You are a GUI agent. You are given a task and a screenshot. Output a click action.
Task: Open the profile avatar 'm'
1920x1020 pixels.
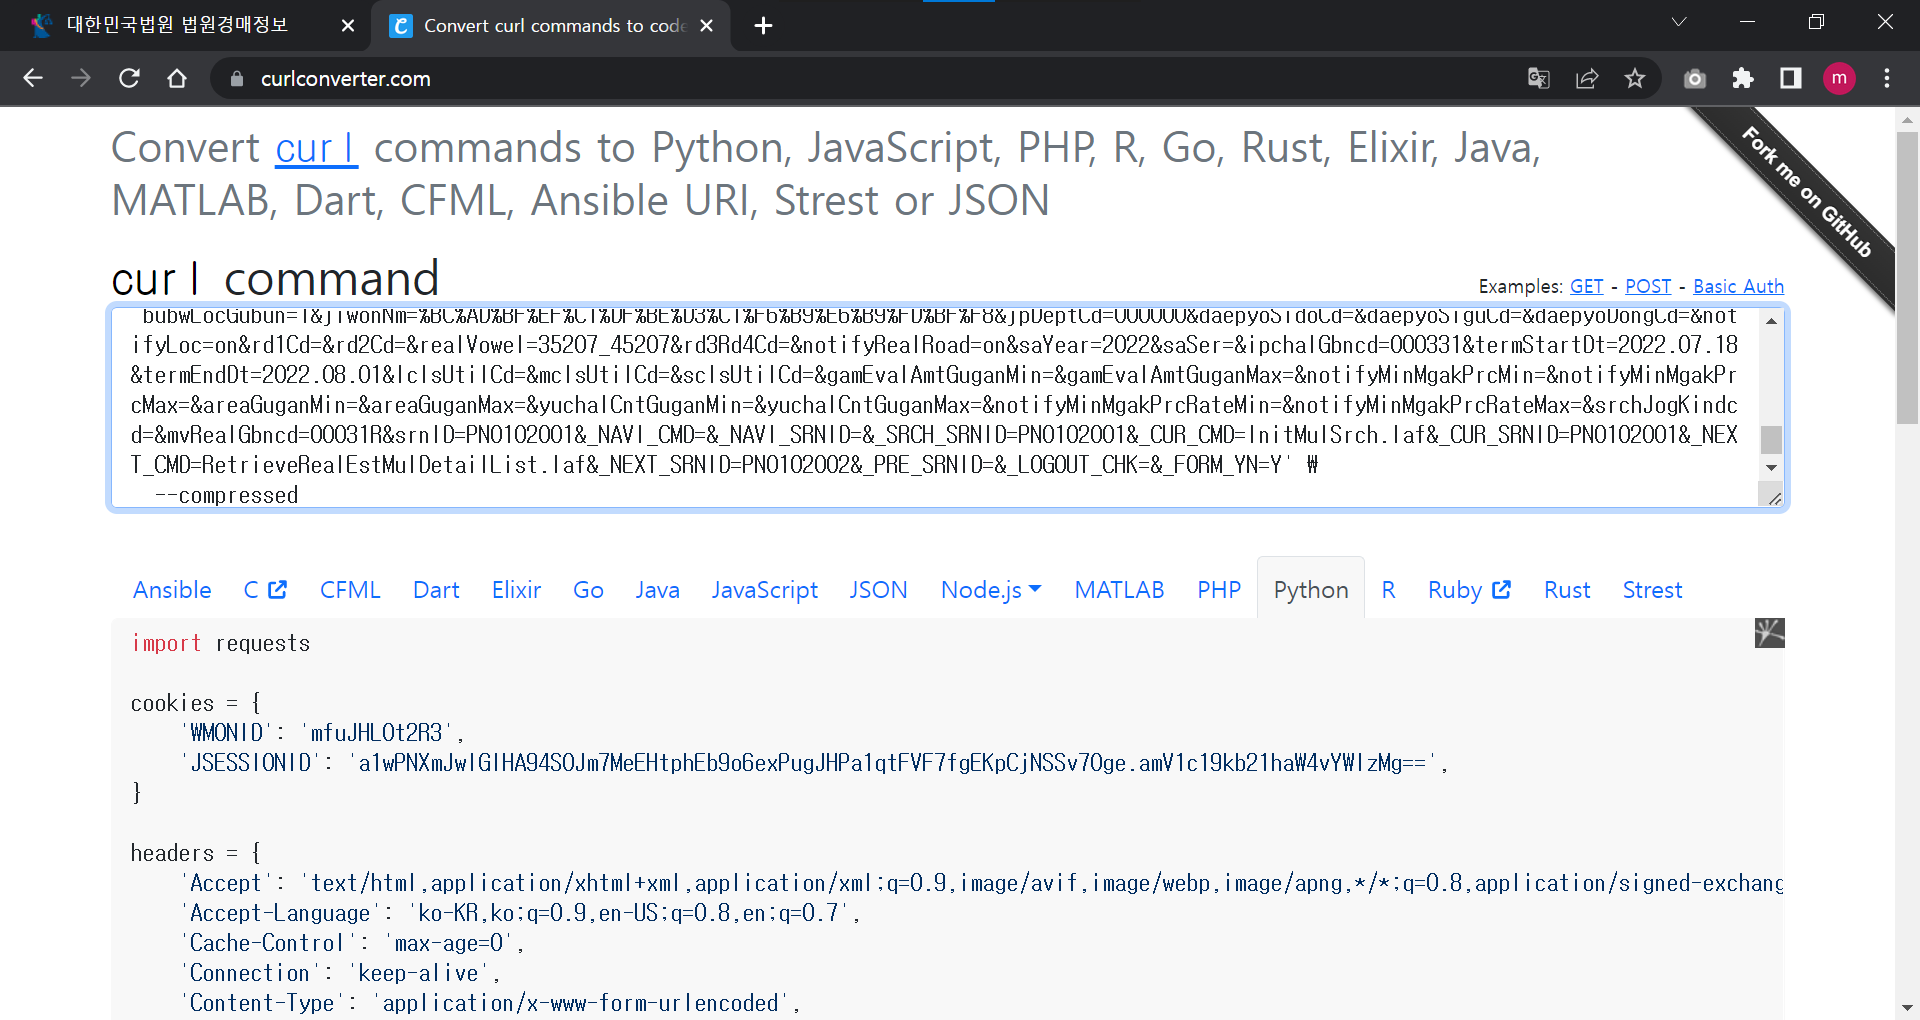pyautogui.click(x=1839, y=78)
